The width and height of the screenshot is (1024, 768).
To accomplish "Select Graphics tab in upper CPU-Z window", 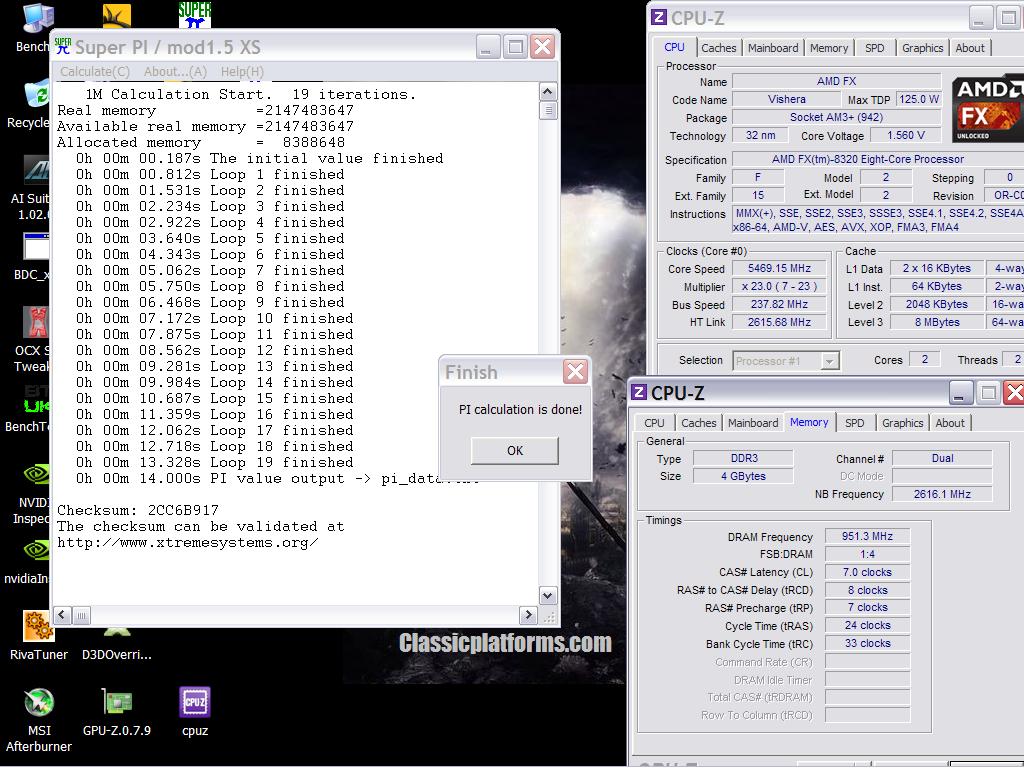I will pos(922,48).
